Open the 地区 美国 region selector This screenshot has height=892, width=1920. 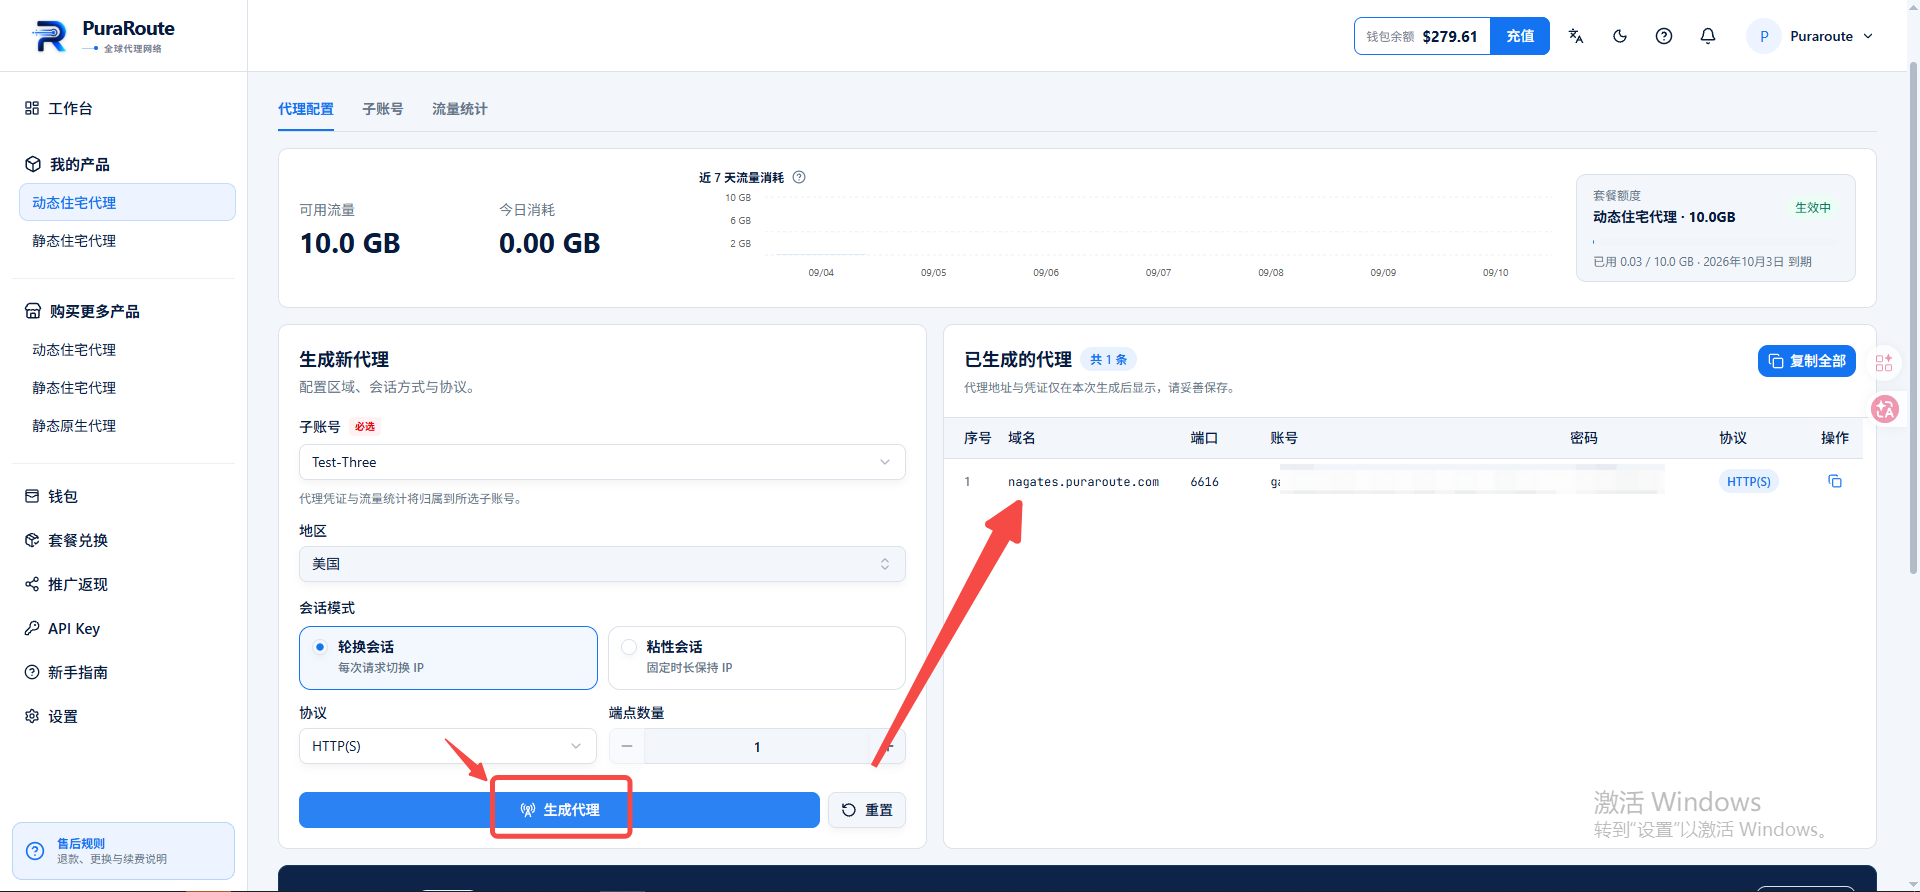(602, 564)
